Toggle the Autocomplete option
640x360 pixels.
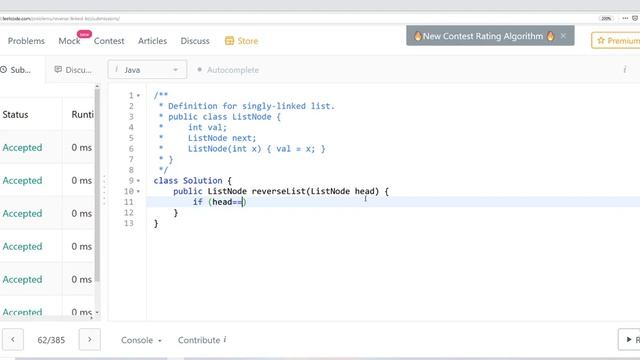tap(229, 70)
